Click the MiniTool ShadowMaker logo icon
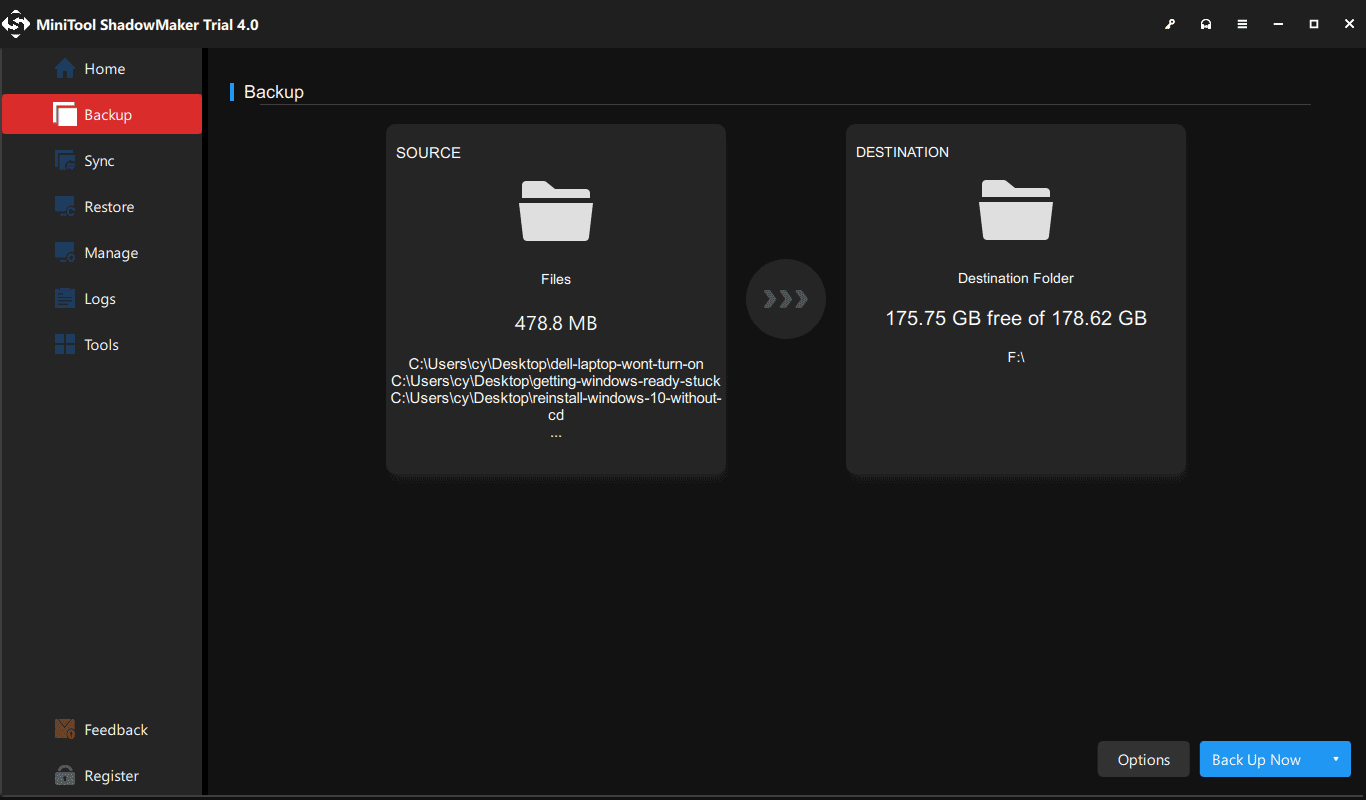 (16, 24)
